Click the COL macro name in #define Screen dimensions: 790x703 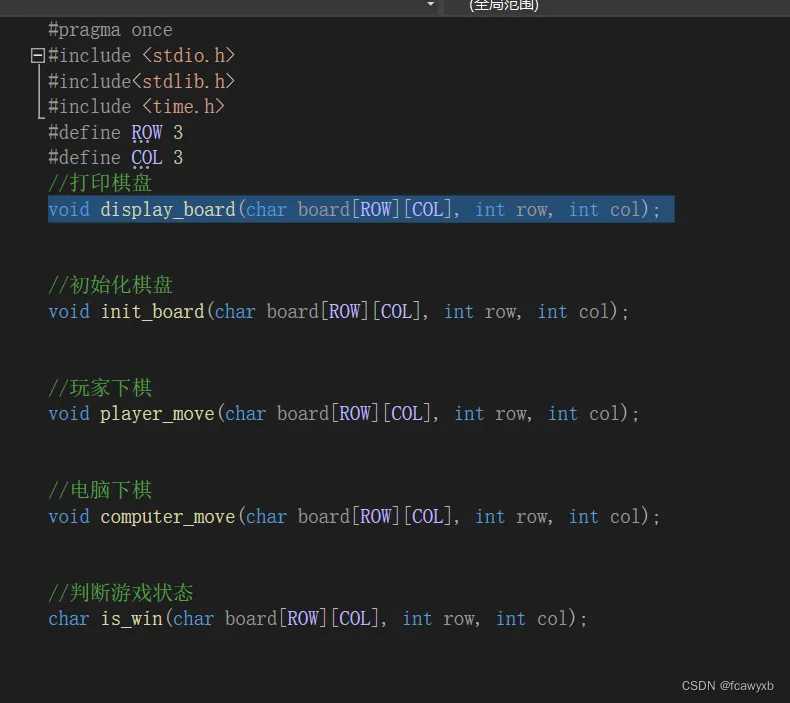tap(147, 158)
